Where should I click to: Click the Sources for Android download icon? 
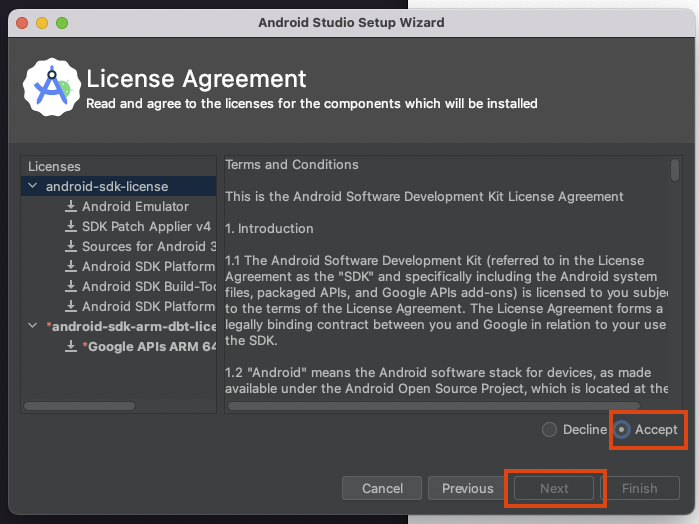[70, 246]
